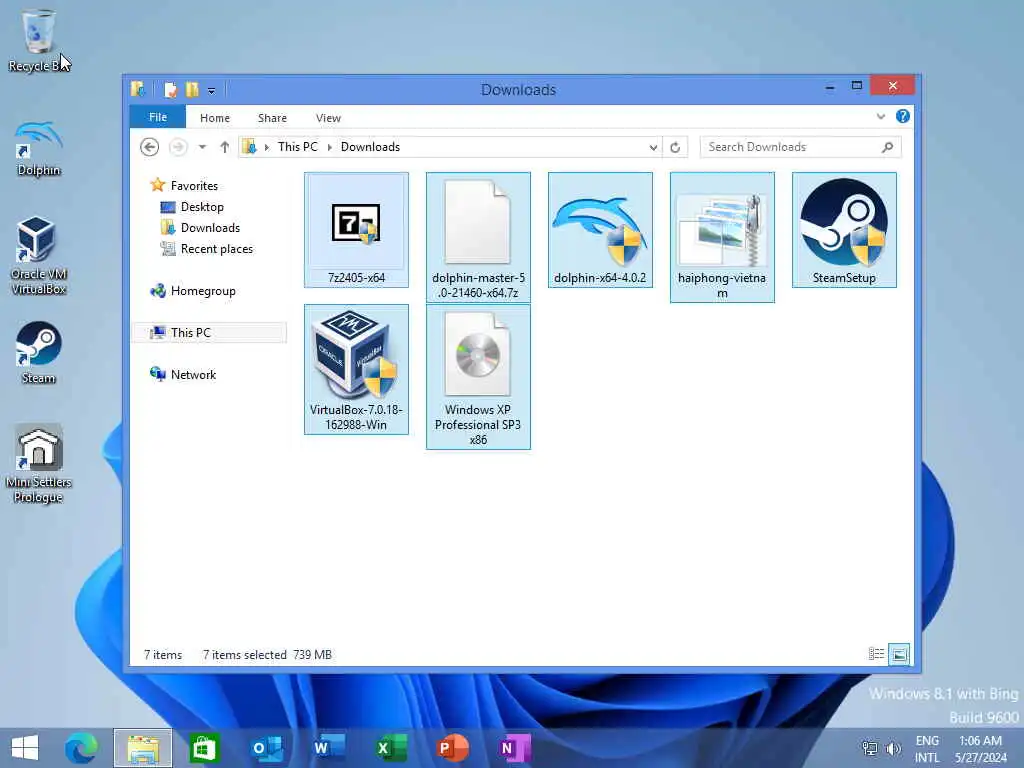Open the Home ribbon tab

tap(215, 118)
